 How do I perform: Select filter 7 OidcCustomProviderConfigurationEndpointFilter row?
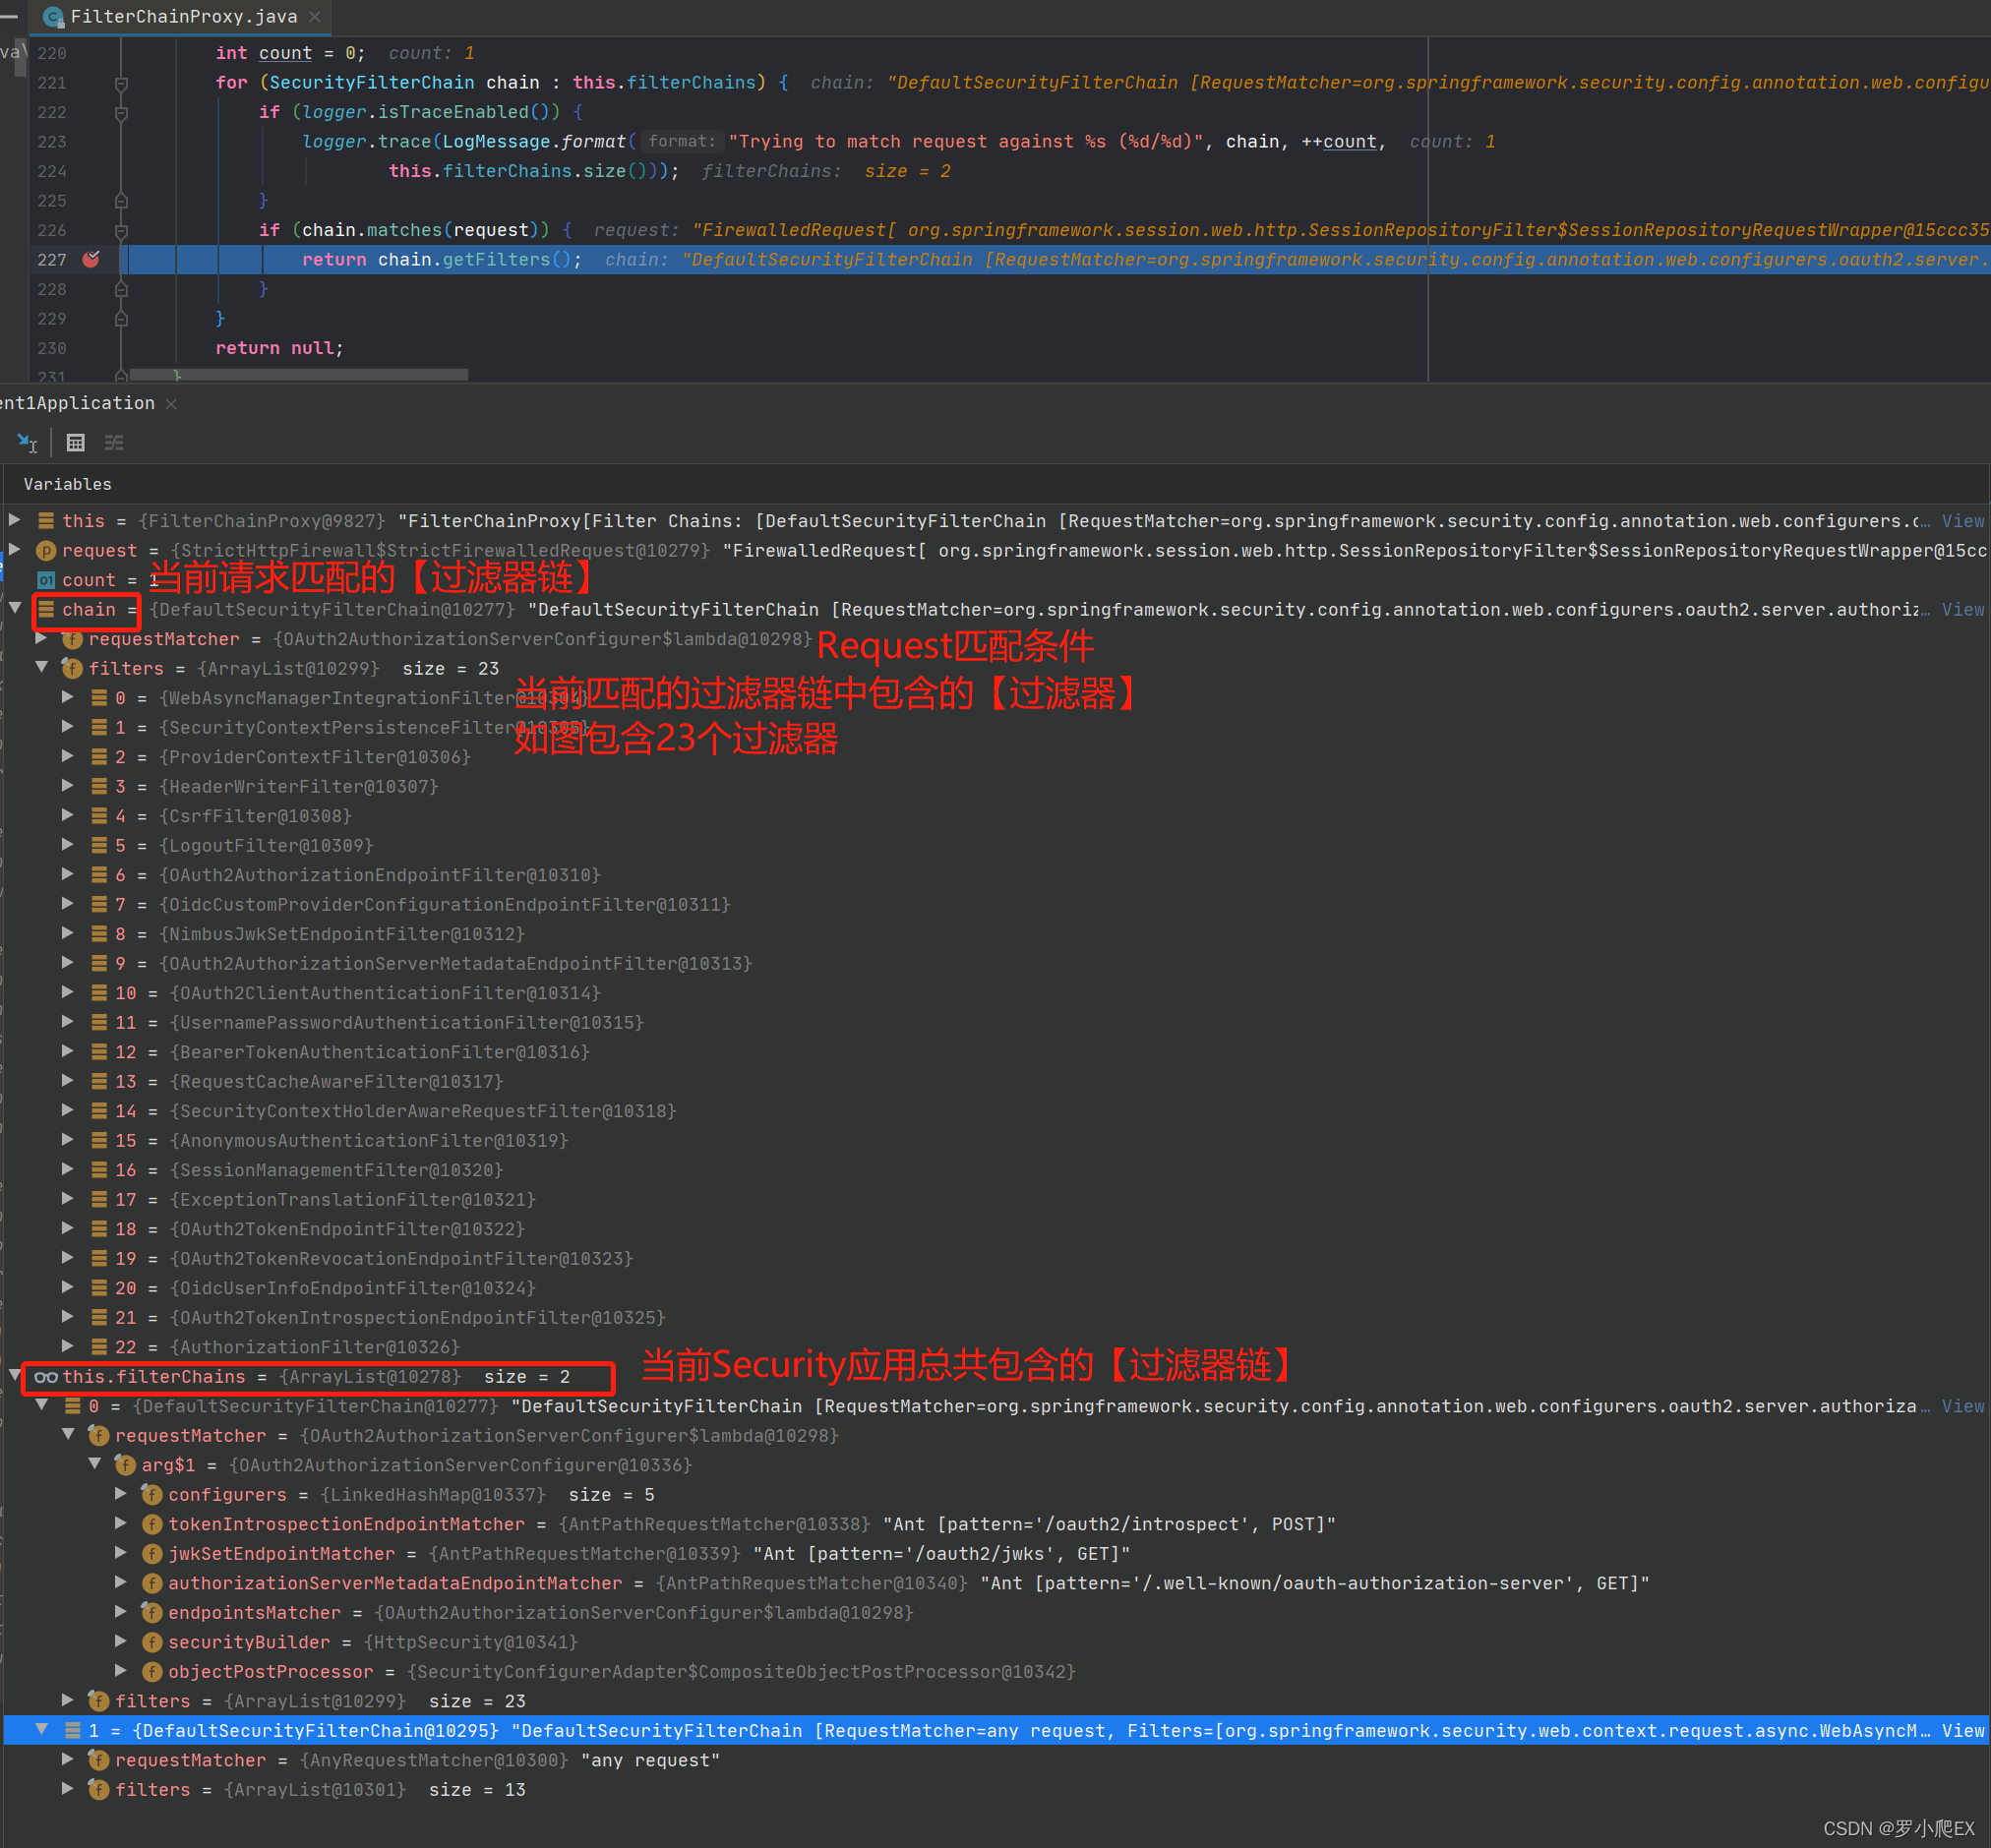(x=996, y=904)
